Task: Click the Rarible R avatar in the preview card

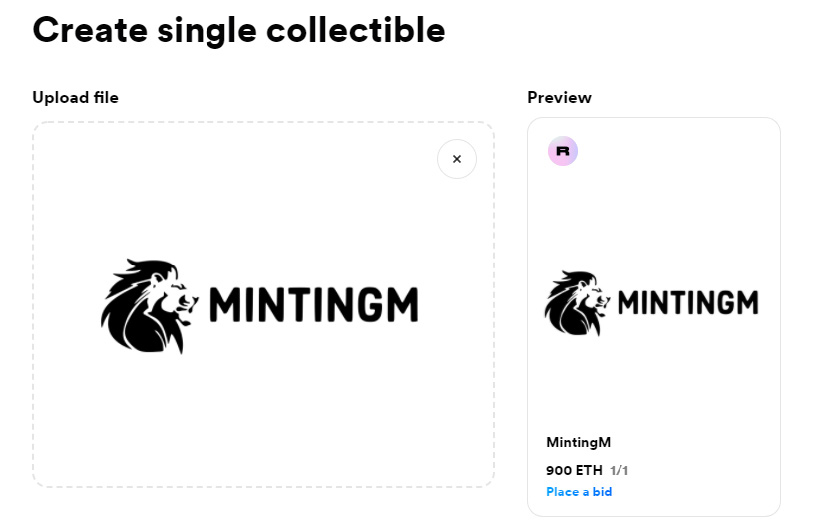Action: [x=563, y=151]
